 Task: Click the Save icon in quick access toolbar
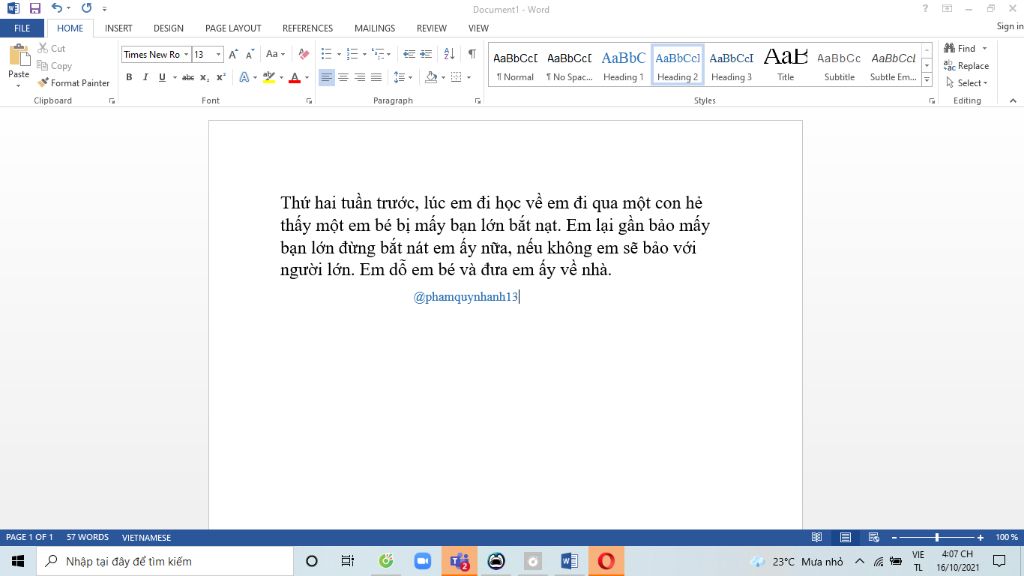click(x=35, y=8)
